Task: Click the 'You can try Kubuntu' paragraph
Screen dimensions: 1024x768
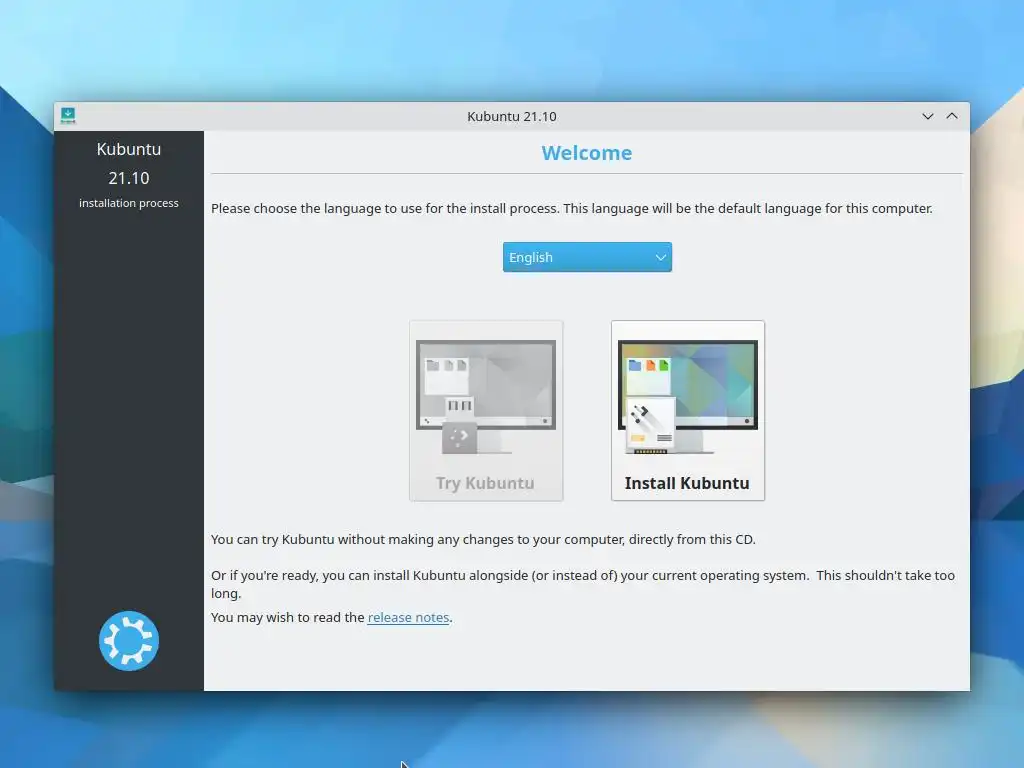Action: (483, 539)
